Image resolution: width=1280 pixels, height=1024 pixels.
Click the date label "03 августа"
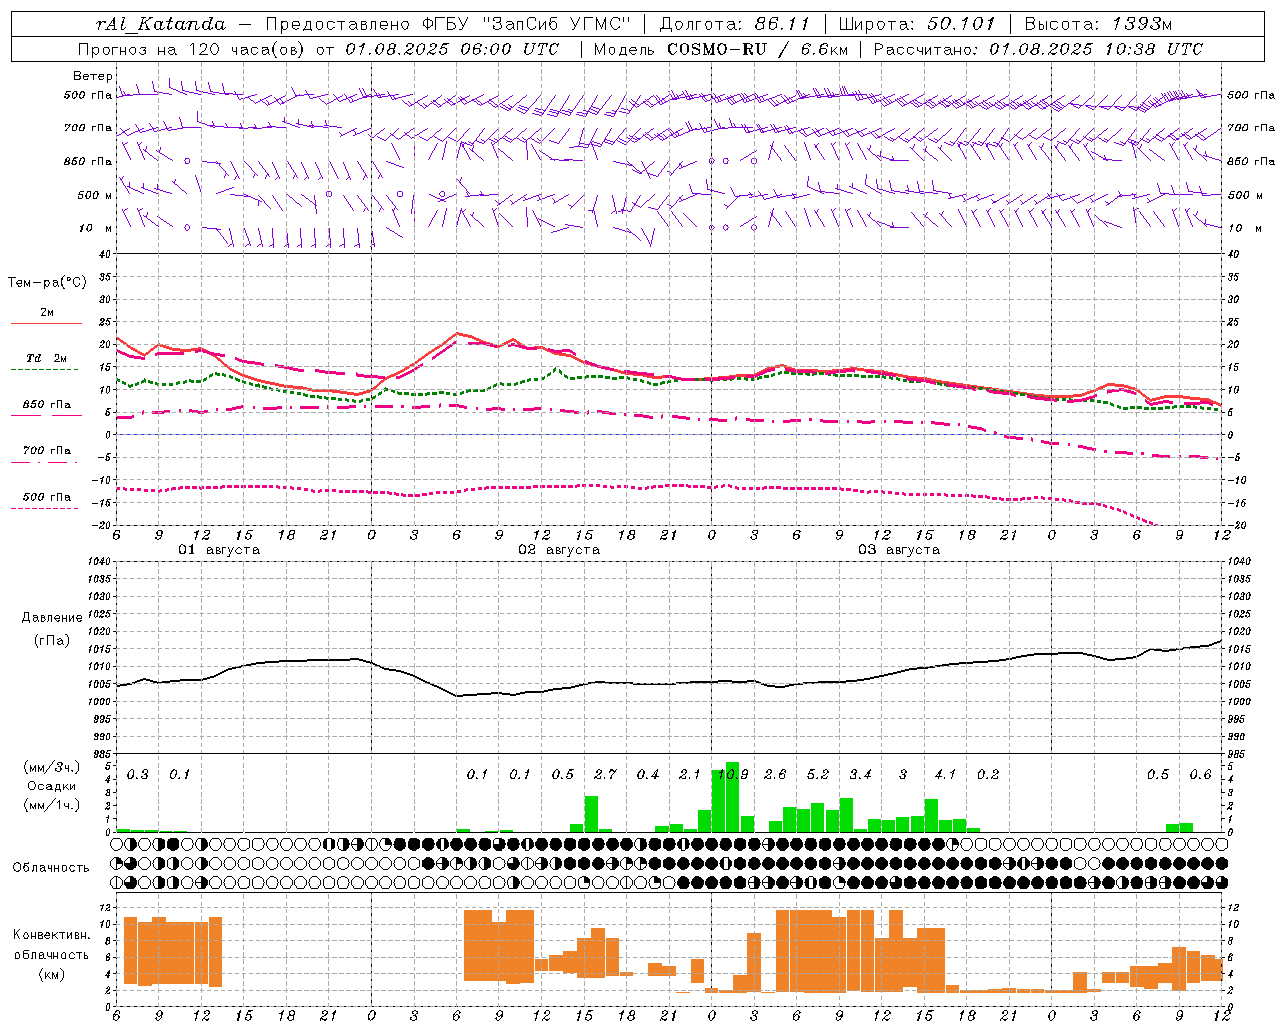tap(899, 550)
